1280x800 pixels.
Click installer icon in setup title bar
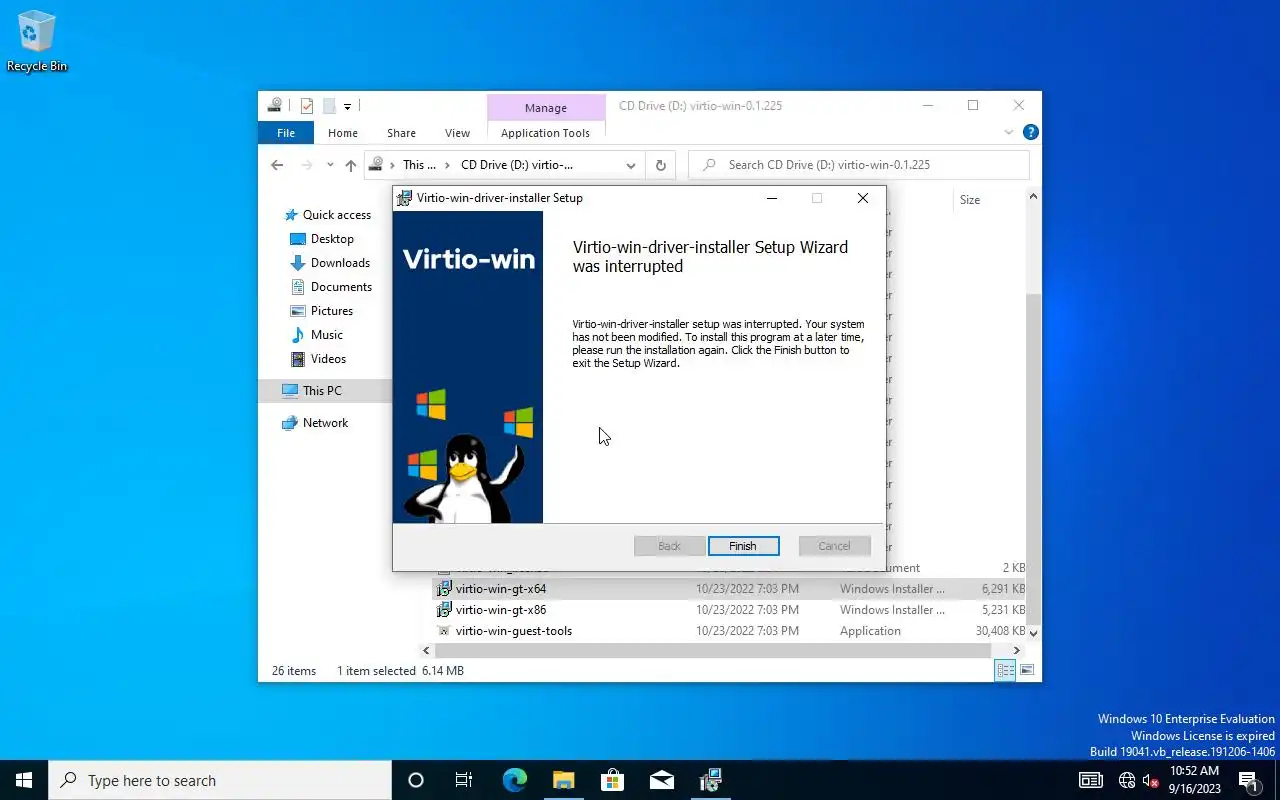point(404,198)
